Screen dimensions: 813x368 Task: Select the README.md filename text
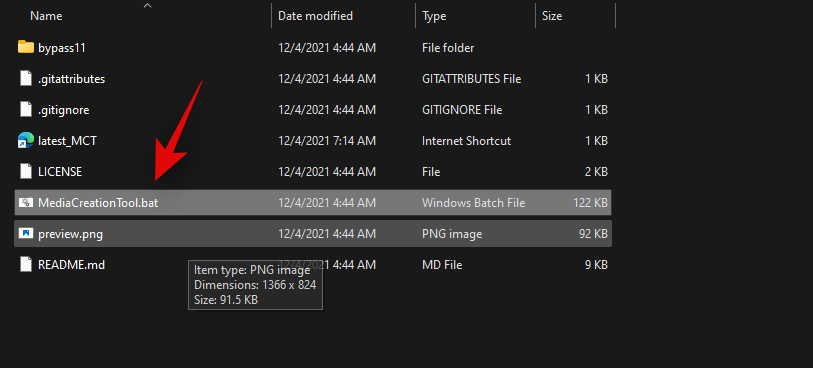tap(72, 265)
